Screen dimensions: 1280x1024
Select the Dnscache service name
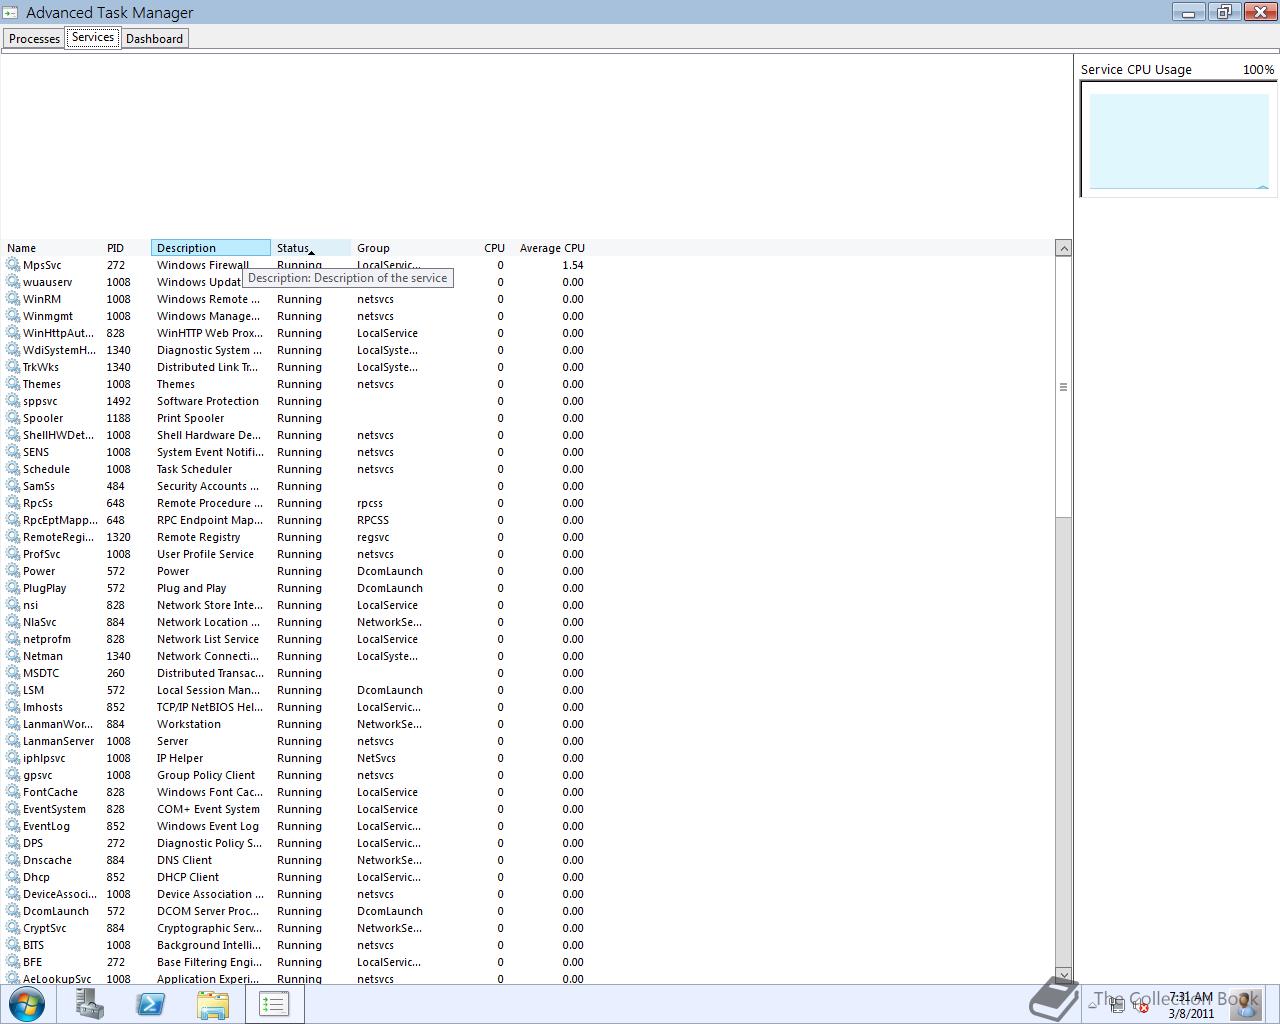47,860
